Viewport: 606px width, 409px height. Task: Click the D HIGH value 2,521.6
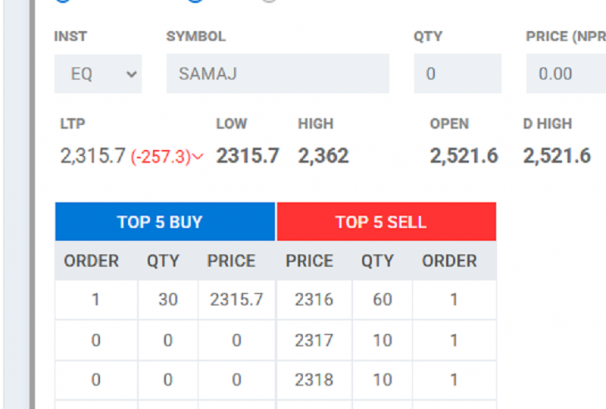click(557, 156)
